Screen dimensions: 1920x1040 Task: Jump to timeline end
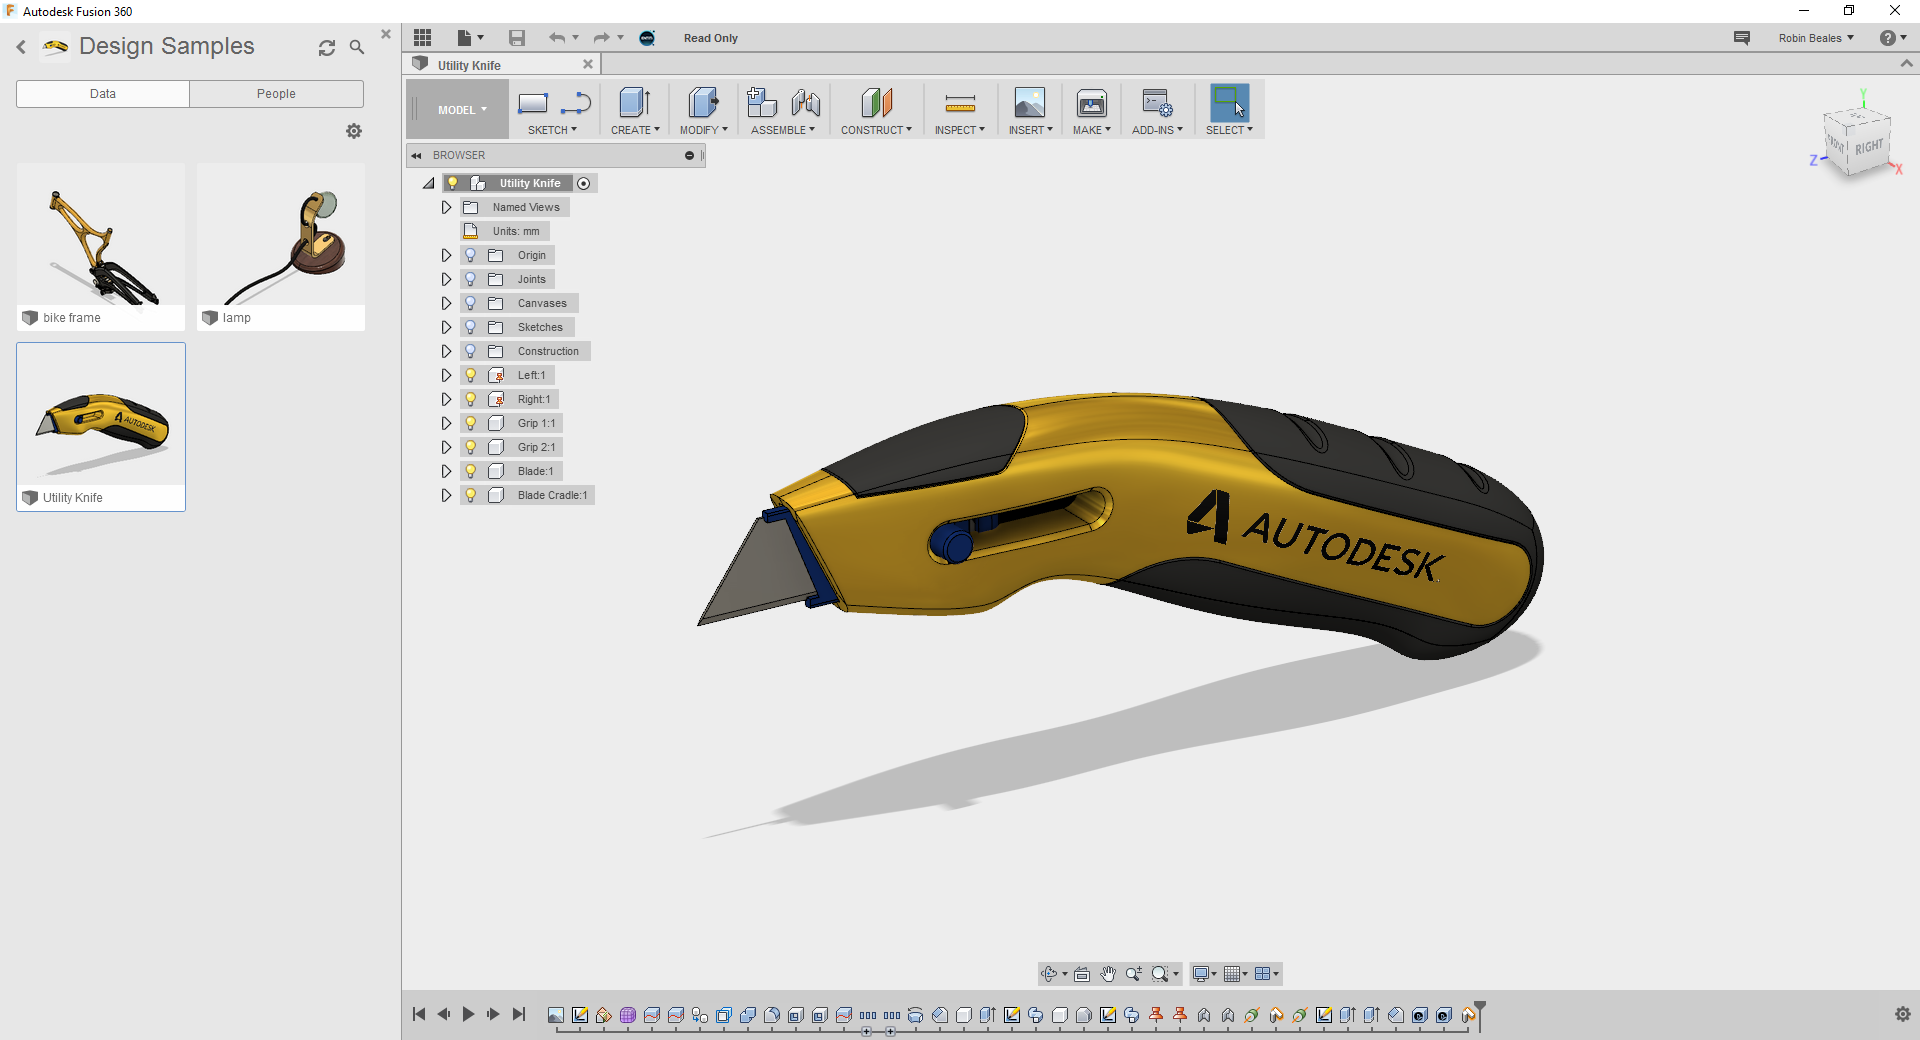519,1014
